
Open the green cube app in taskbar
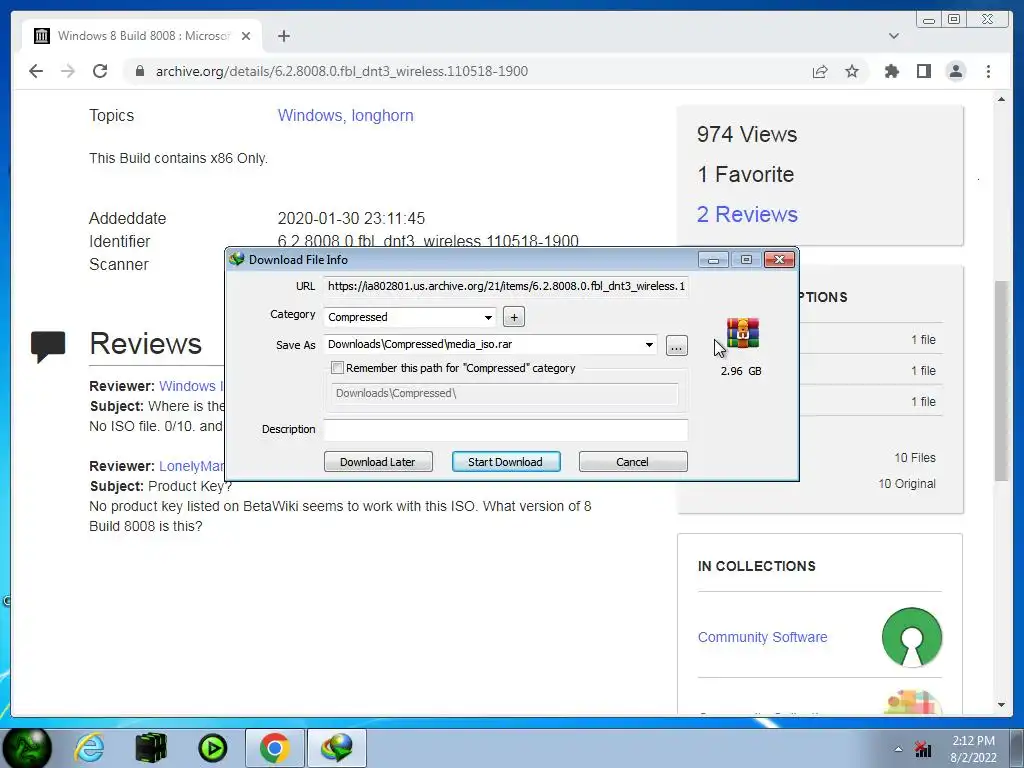click(151, 748)
